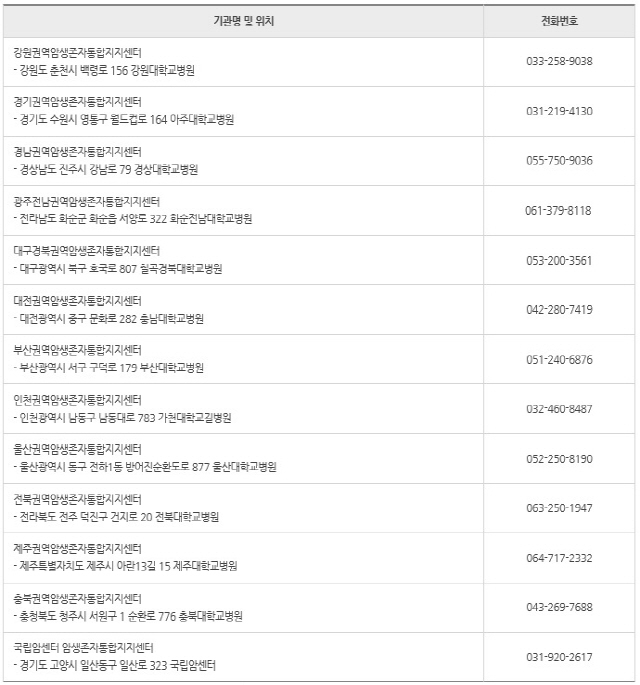Screen dimensions: 640x685
Task: Open the 경남권역암생존자통합지지센터 entry
Action: pos(78,152)
